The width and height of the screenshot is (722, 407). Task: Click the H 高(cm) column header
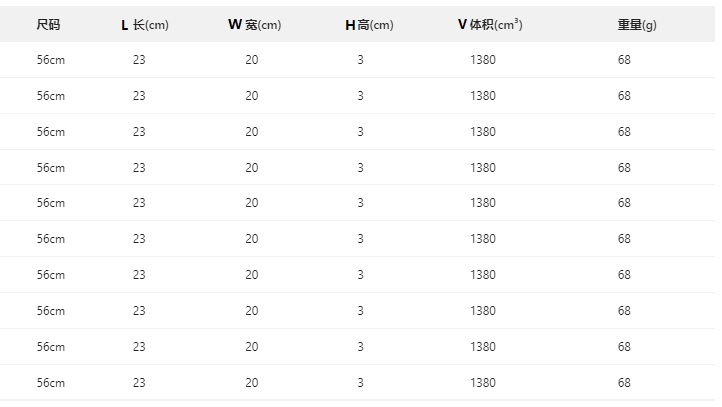click(368, 25)
